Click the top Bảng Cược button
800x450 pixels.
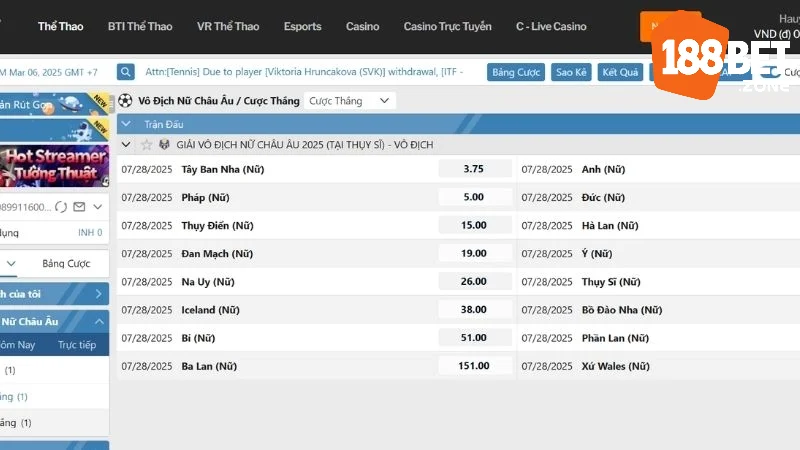[x=516, y=72]
